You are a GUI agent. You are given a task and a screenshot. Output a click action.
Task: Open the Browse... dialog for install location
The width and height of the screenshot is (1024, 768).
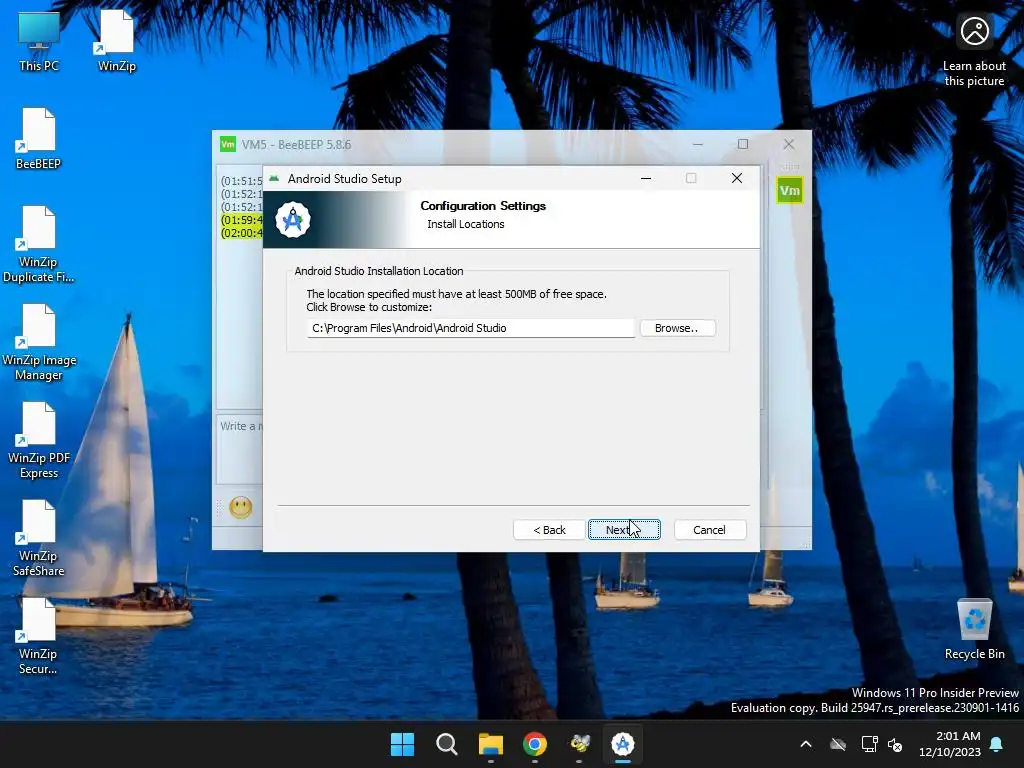coord(677,328)
